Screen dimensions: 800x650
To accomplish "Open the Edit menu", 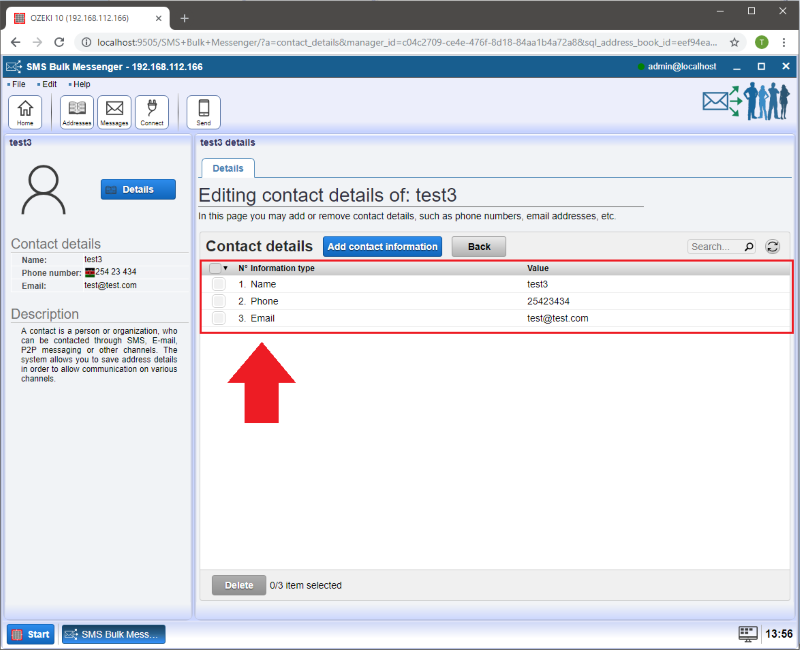I will [x=49, y=84].
